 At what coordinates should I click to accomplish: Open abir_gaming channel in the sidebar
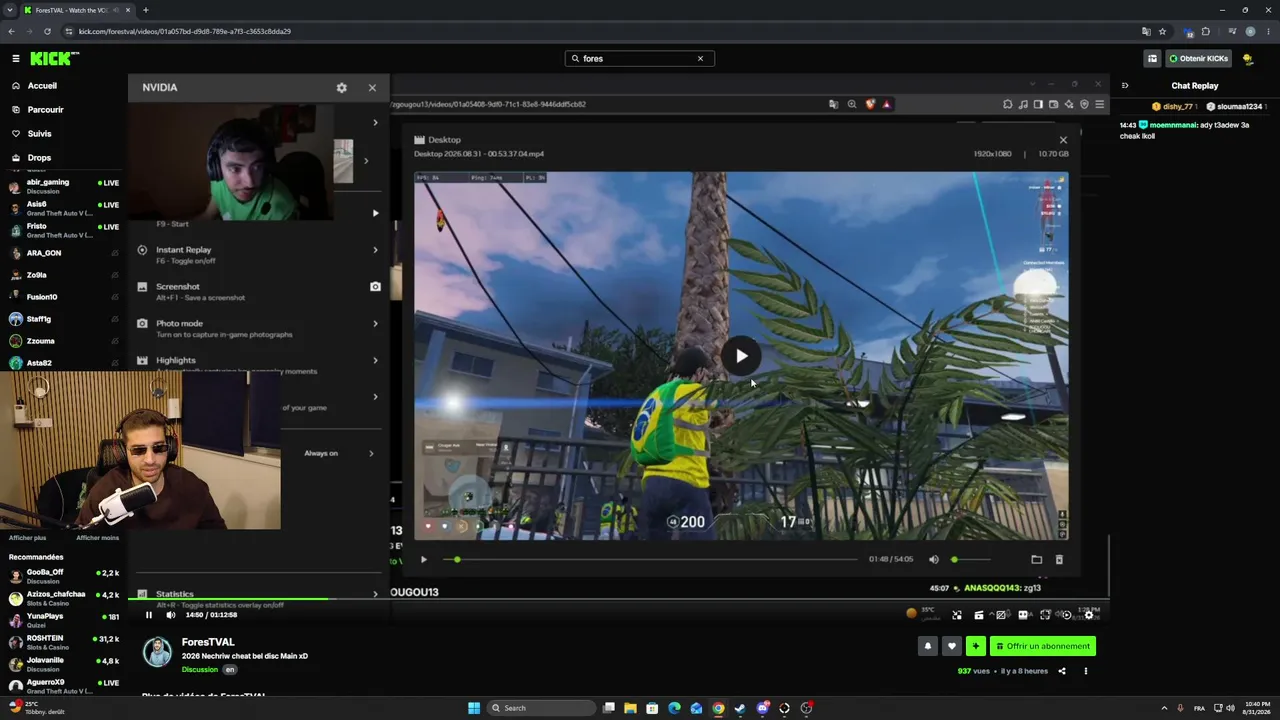click(x=64, y=186)
